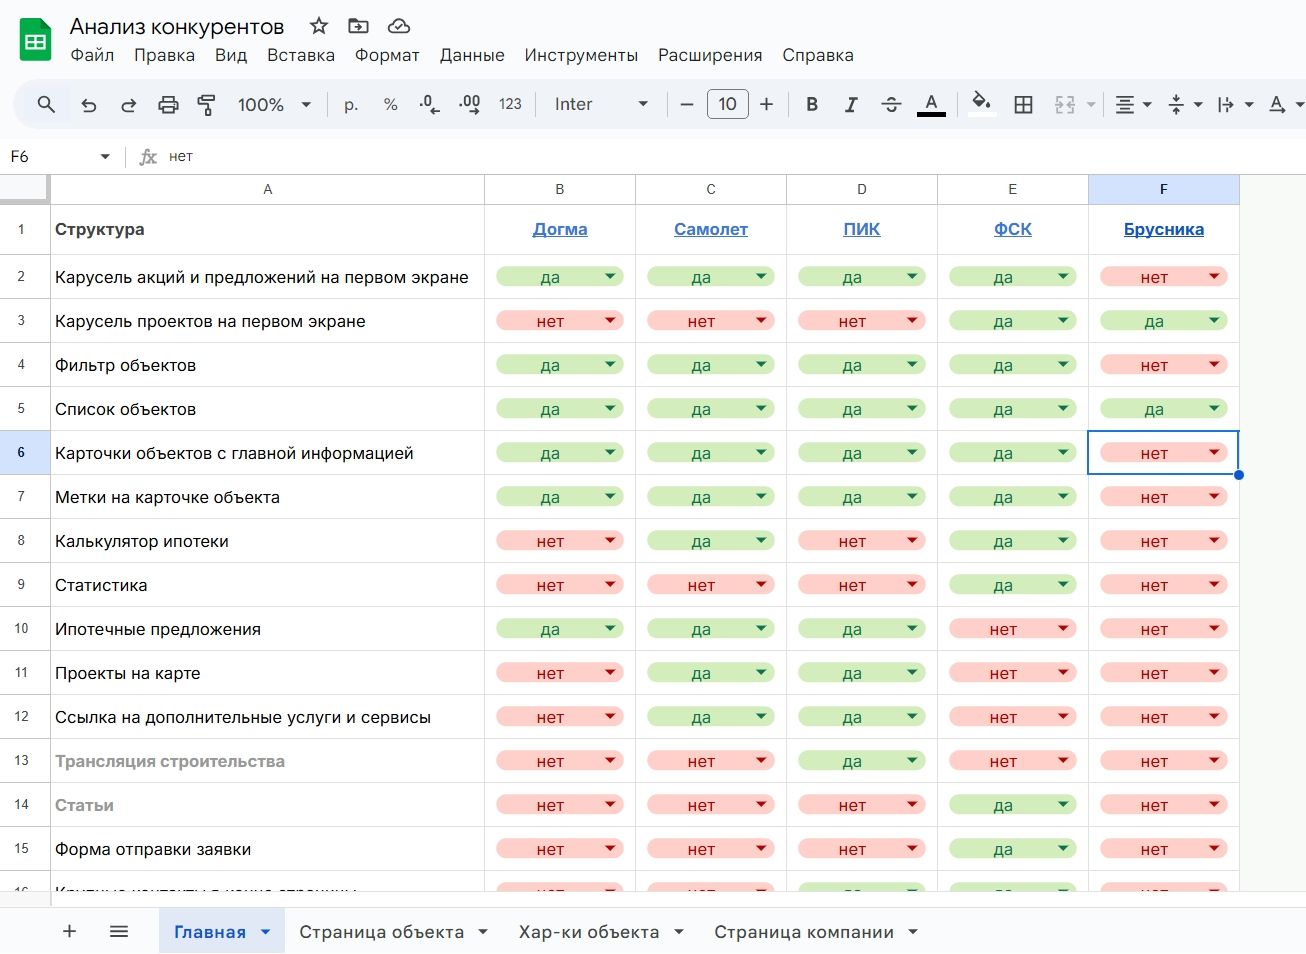
Task: Select row 6 header
Action: [x=24, y=452]
